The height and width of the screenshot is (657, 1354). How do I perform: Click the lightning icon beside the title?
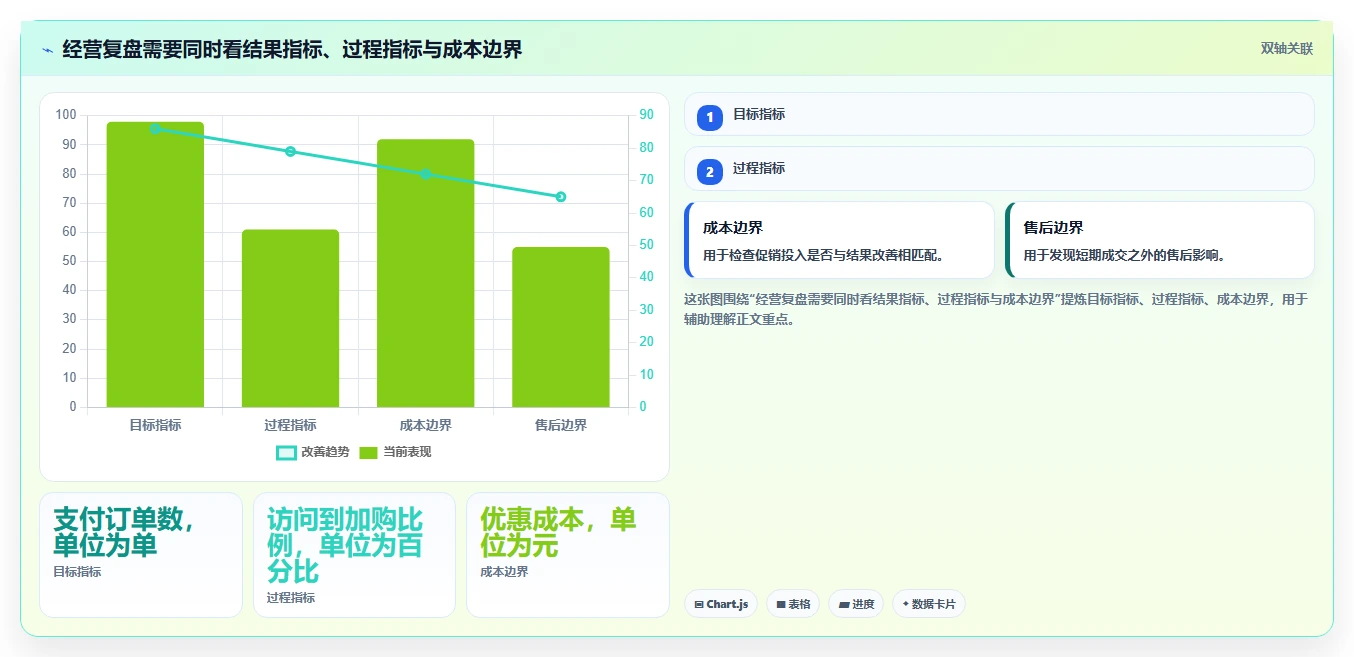[x=47, y=50]
